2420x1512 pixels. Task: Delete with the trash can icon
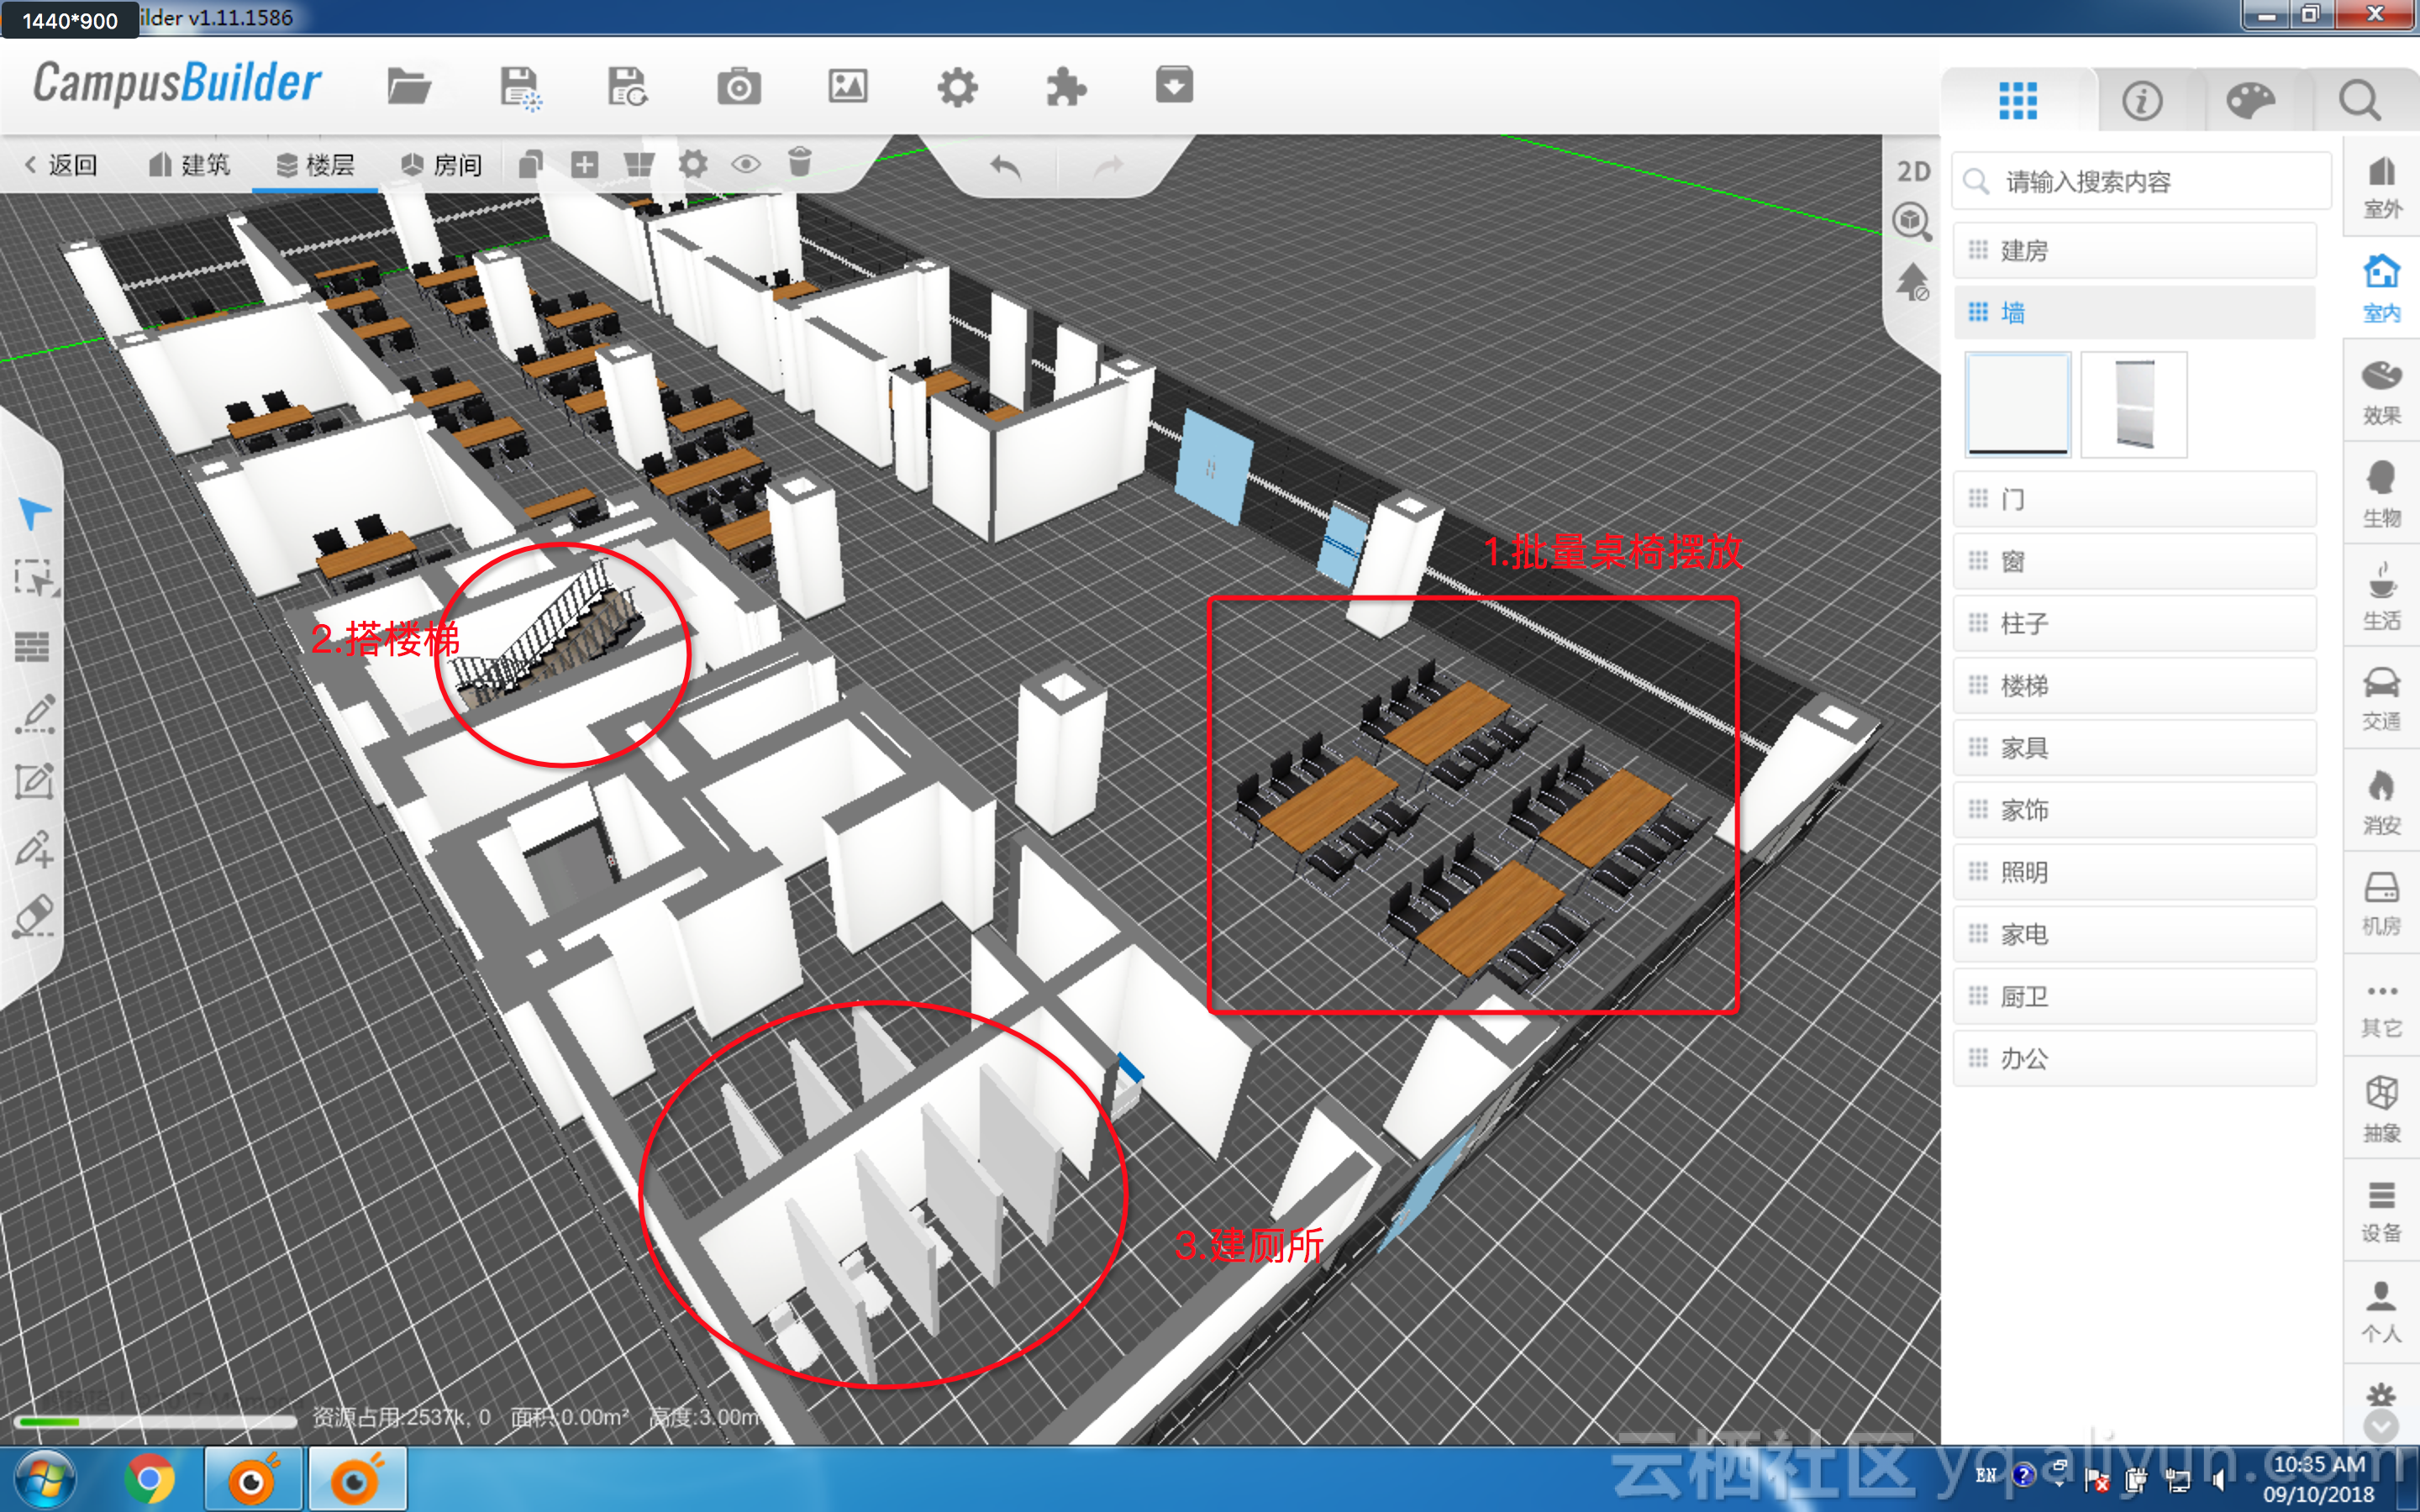[799, 162]
